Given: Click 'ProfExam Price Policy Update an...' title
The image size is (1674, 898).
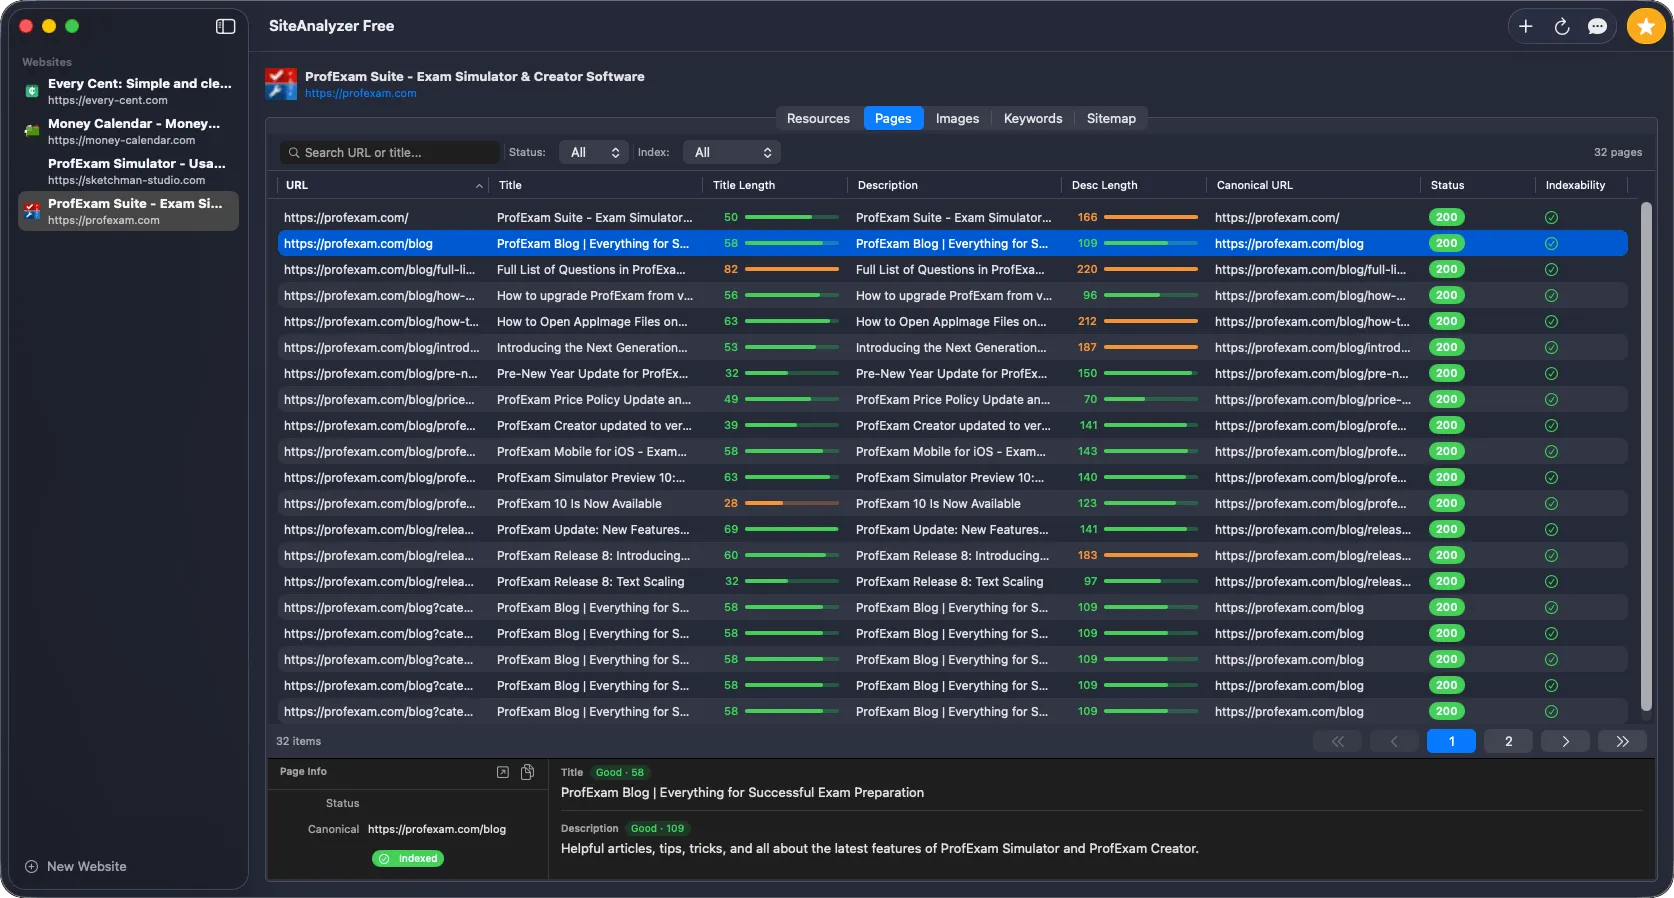Looking at the screenshot, I should [x=594, y=399].
